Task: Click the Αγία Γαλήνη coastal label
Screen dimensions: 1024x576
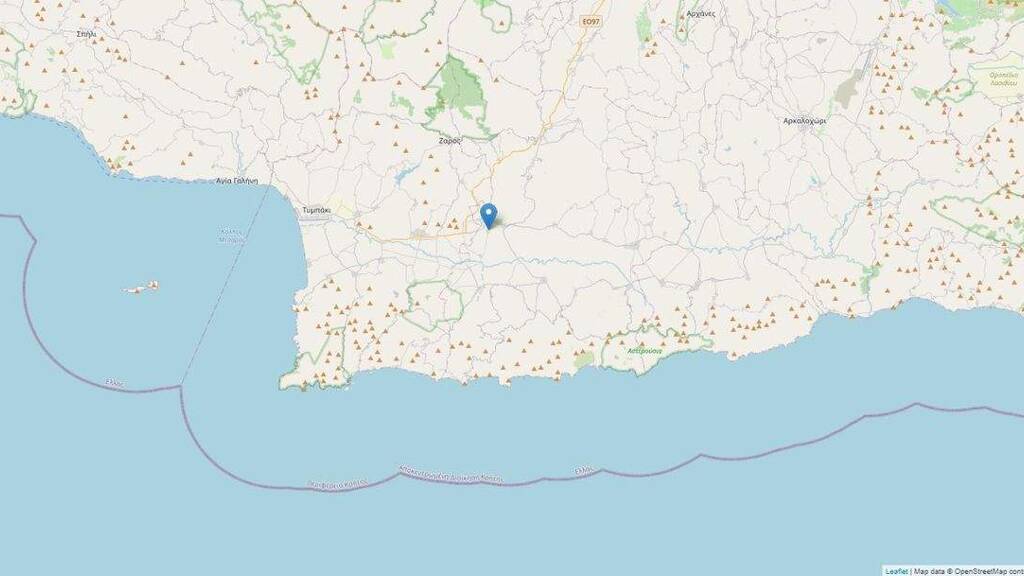Action: click(237, 181)
